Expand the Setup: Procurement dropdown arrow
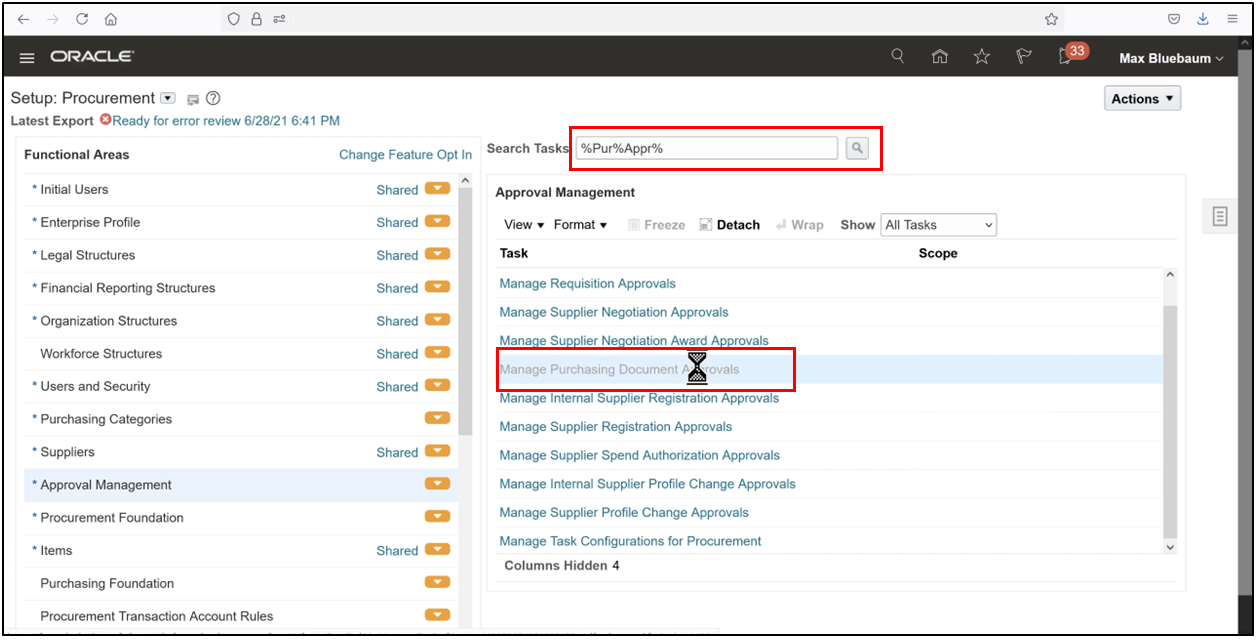This screenshot has width=1256, height=640. point(167,97)
